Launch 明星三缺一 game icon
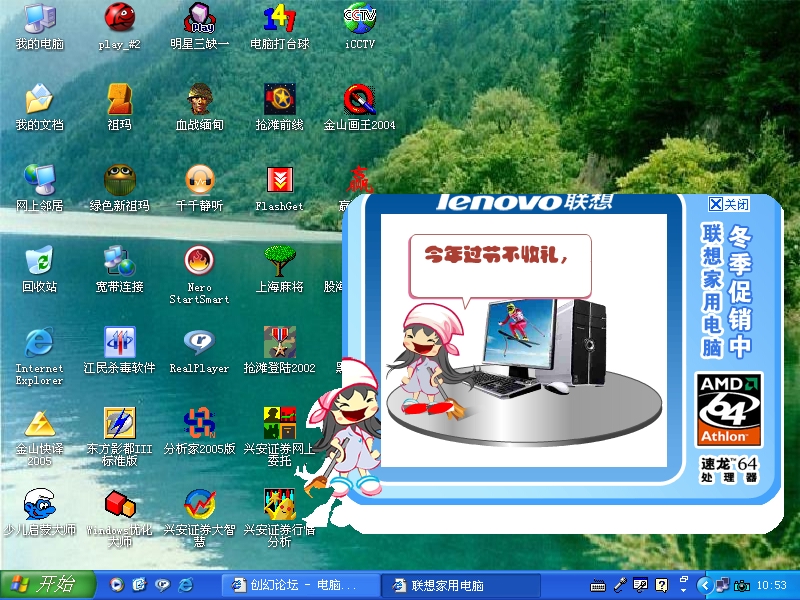The height and width of the screenshot is (600, 800). coord(199,27)
